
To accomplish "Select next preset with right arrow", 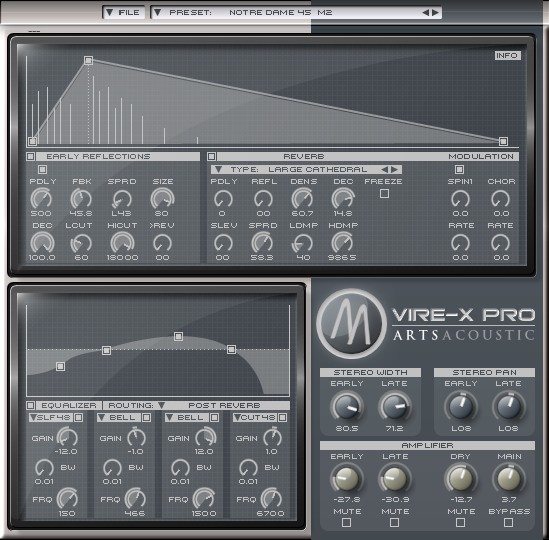I will point(435,13).
